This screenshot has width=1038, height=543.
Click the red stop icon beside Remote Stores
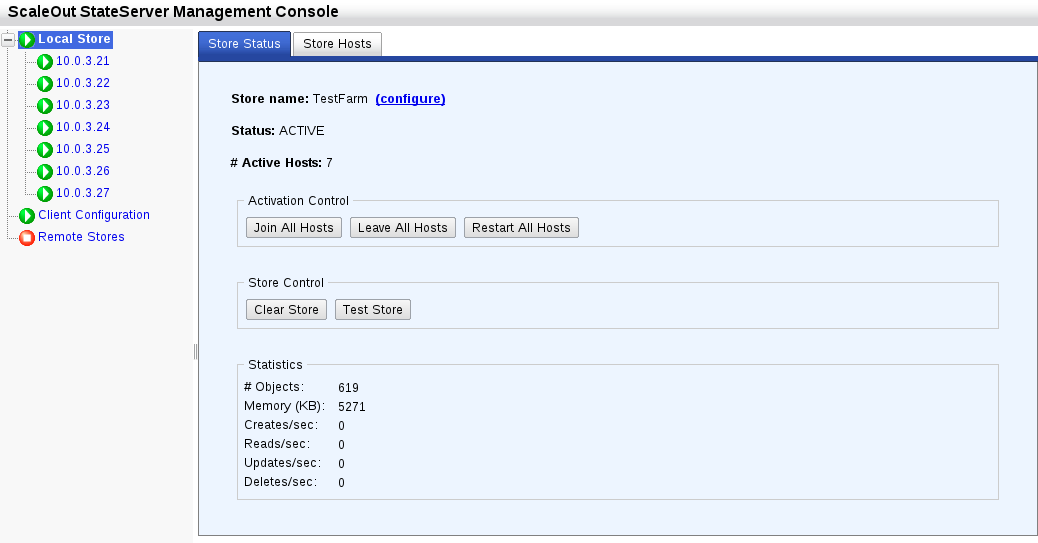[27, 237]
